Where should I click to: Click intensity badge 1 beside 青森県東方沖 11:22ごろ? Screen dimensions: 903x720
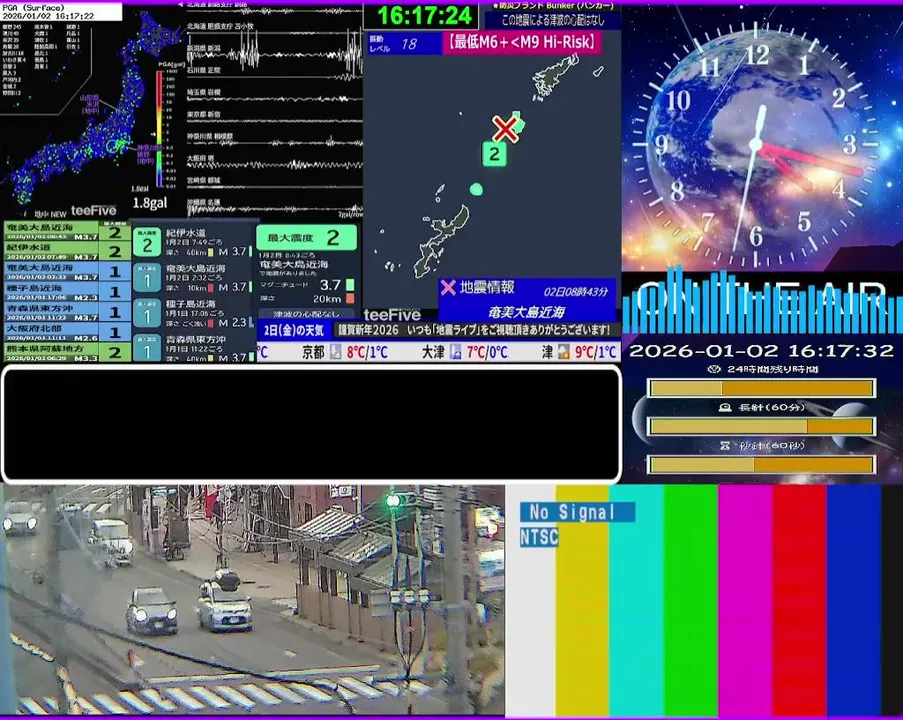pyautogui.click(x=147, y=348)
